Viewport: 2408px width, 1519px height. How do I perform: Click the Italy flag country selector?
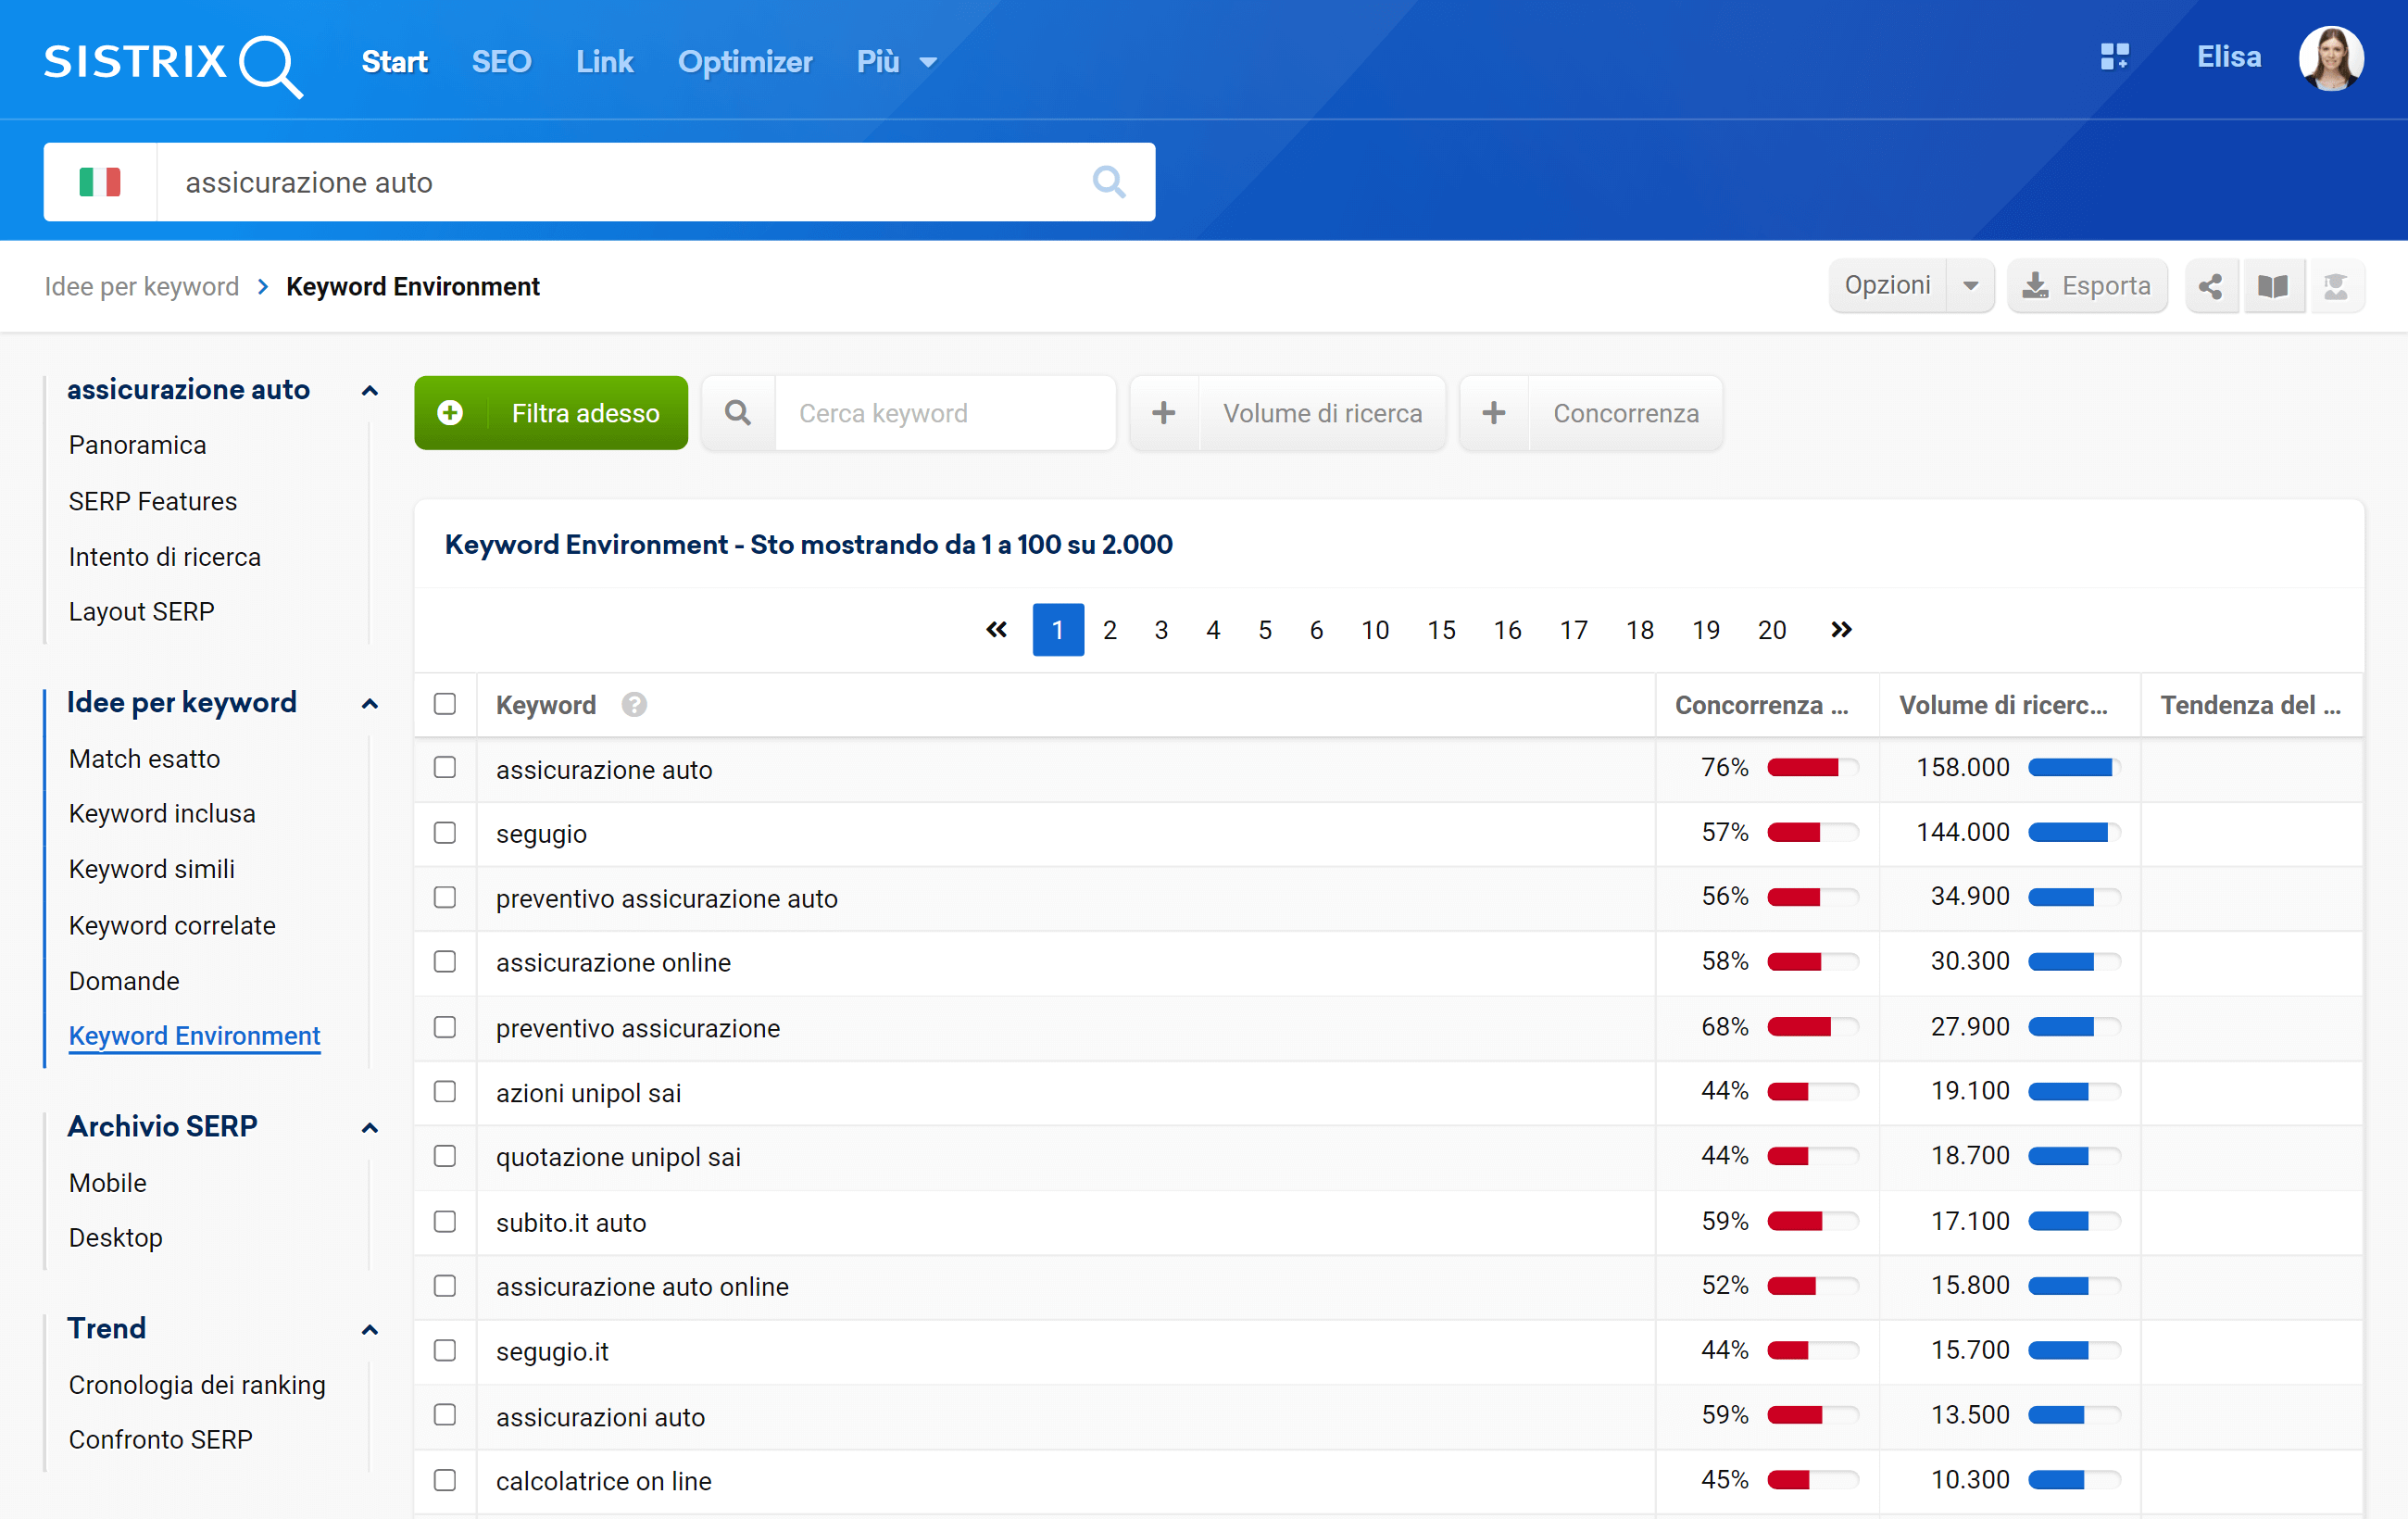pos(100,182)
